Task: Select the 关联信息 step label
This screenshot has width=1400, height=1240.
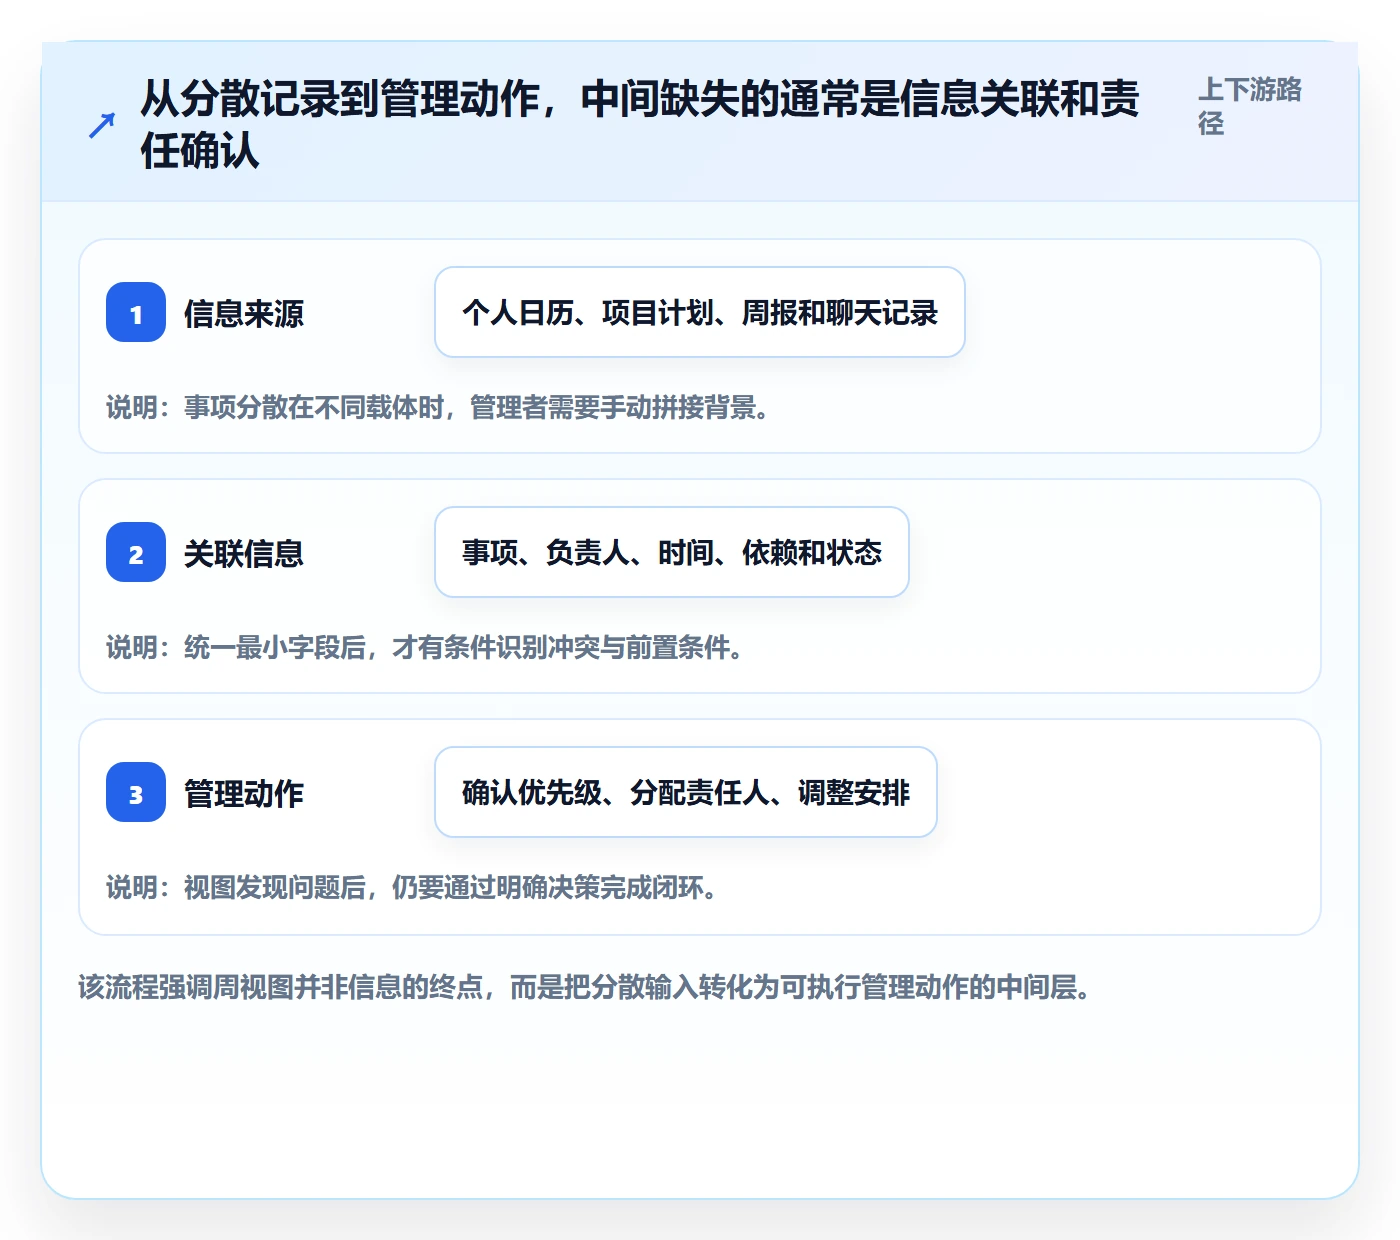Action: point(244,553)
